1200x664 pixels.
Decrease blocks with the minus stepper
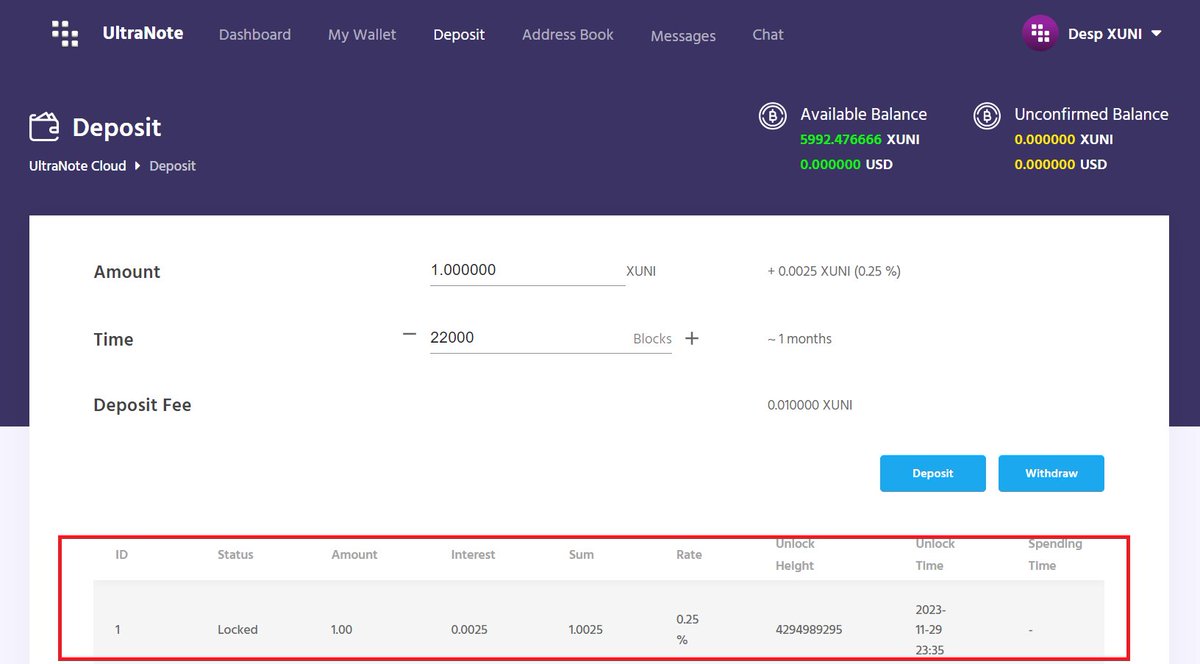tap(408, 336)
